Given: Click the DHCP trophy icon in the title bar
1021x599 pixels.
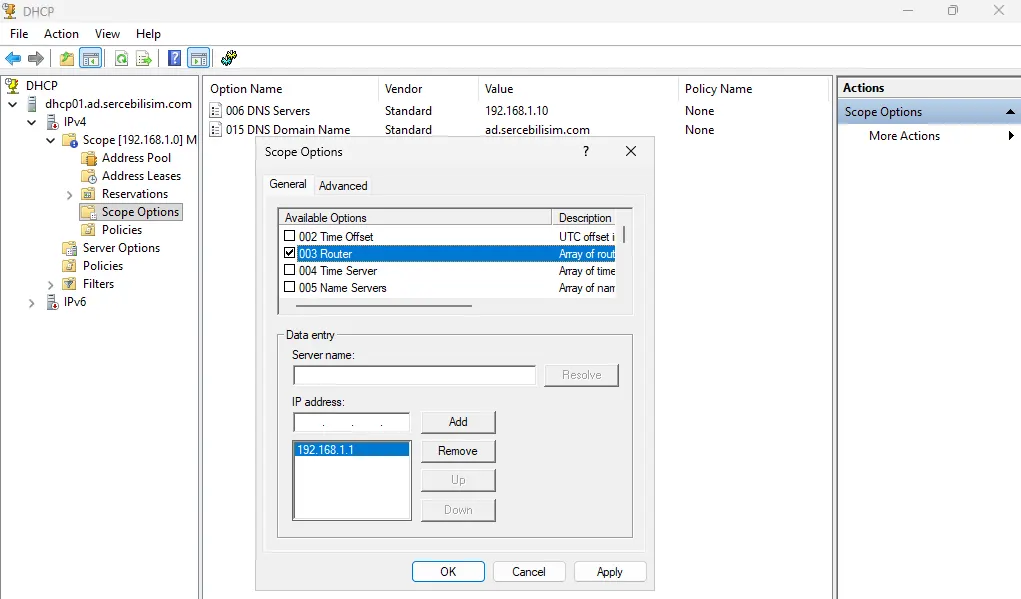Looking at the screenshot, I should [10, 11].
